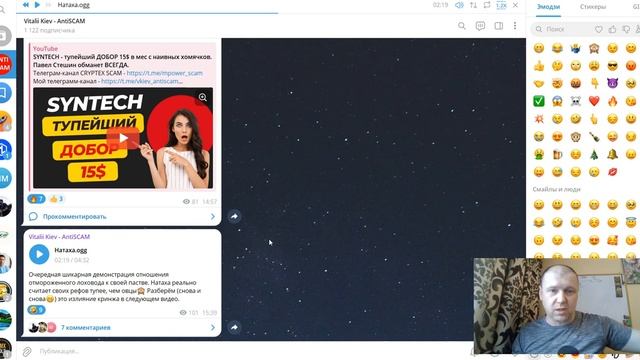Zoom the YouTube preview magnifier icon
The width and height of the screenshot is (640, 360).
202,97
